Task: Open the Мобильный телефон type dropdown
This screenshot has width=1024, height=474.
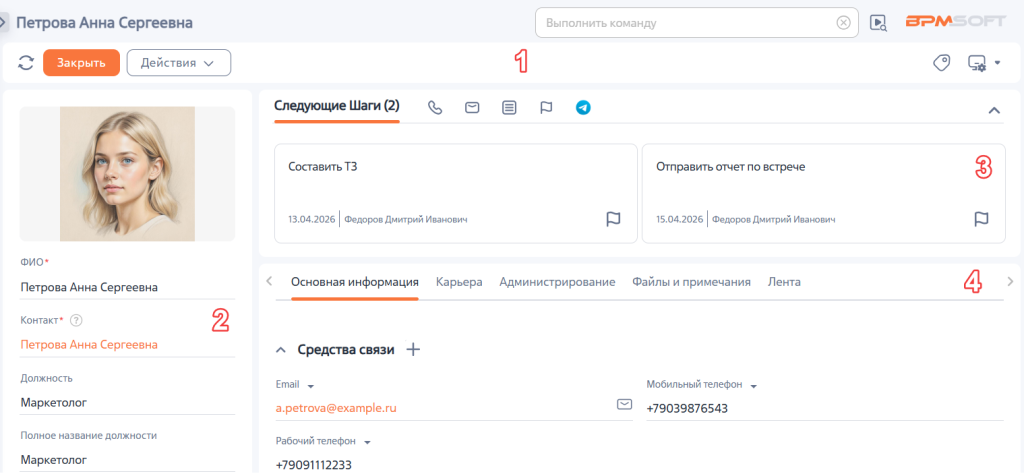Action: point(753,385)
